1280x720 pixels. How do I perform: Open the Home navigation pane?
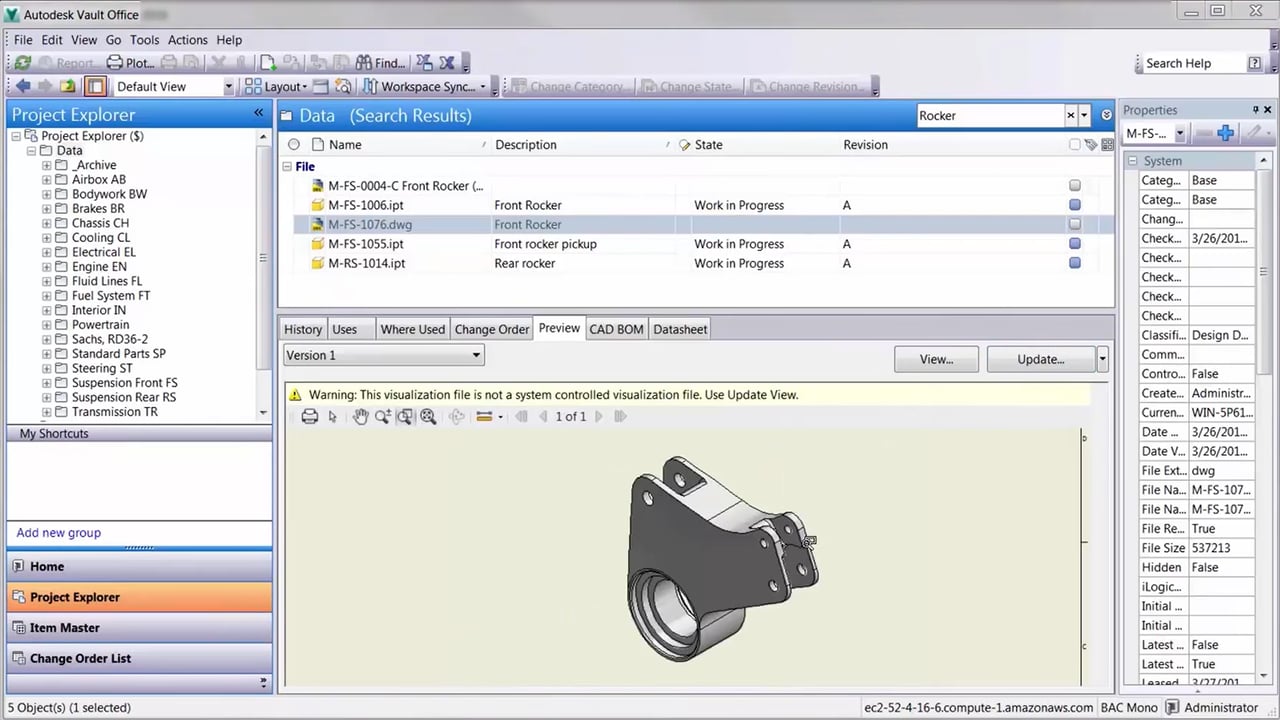pyautogui.click(x=139, y=566)
